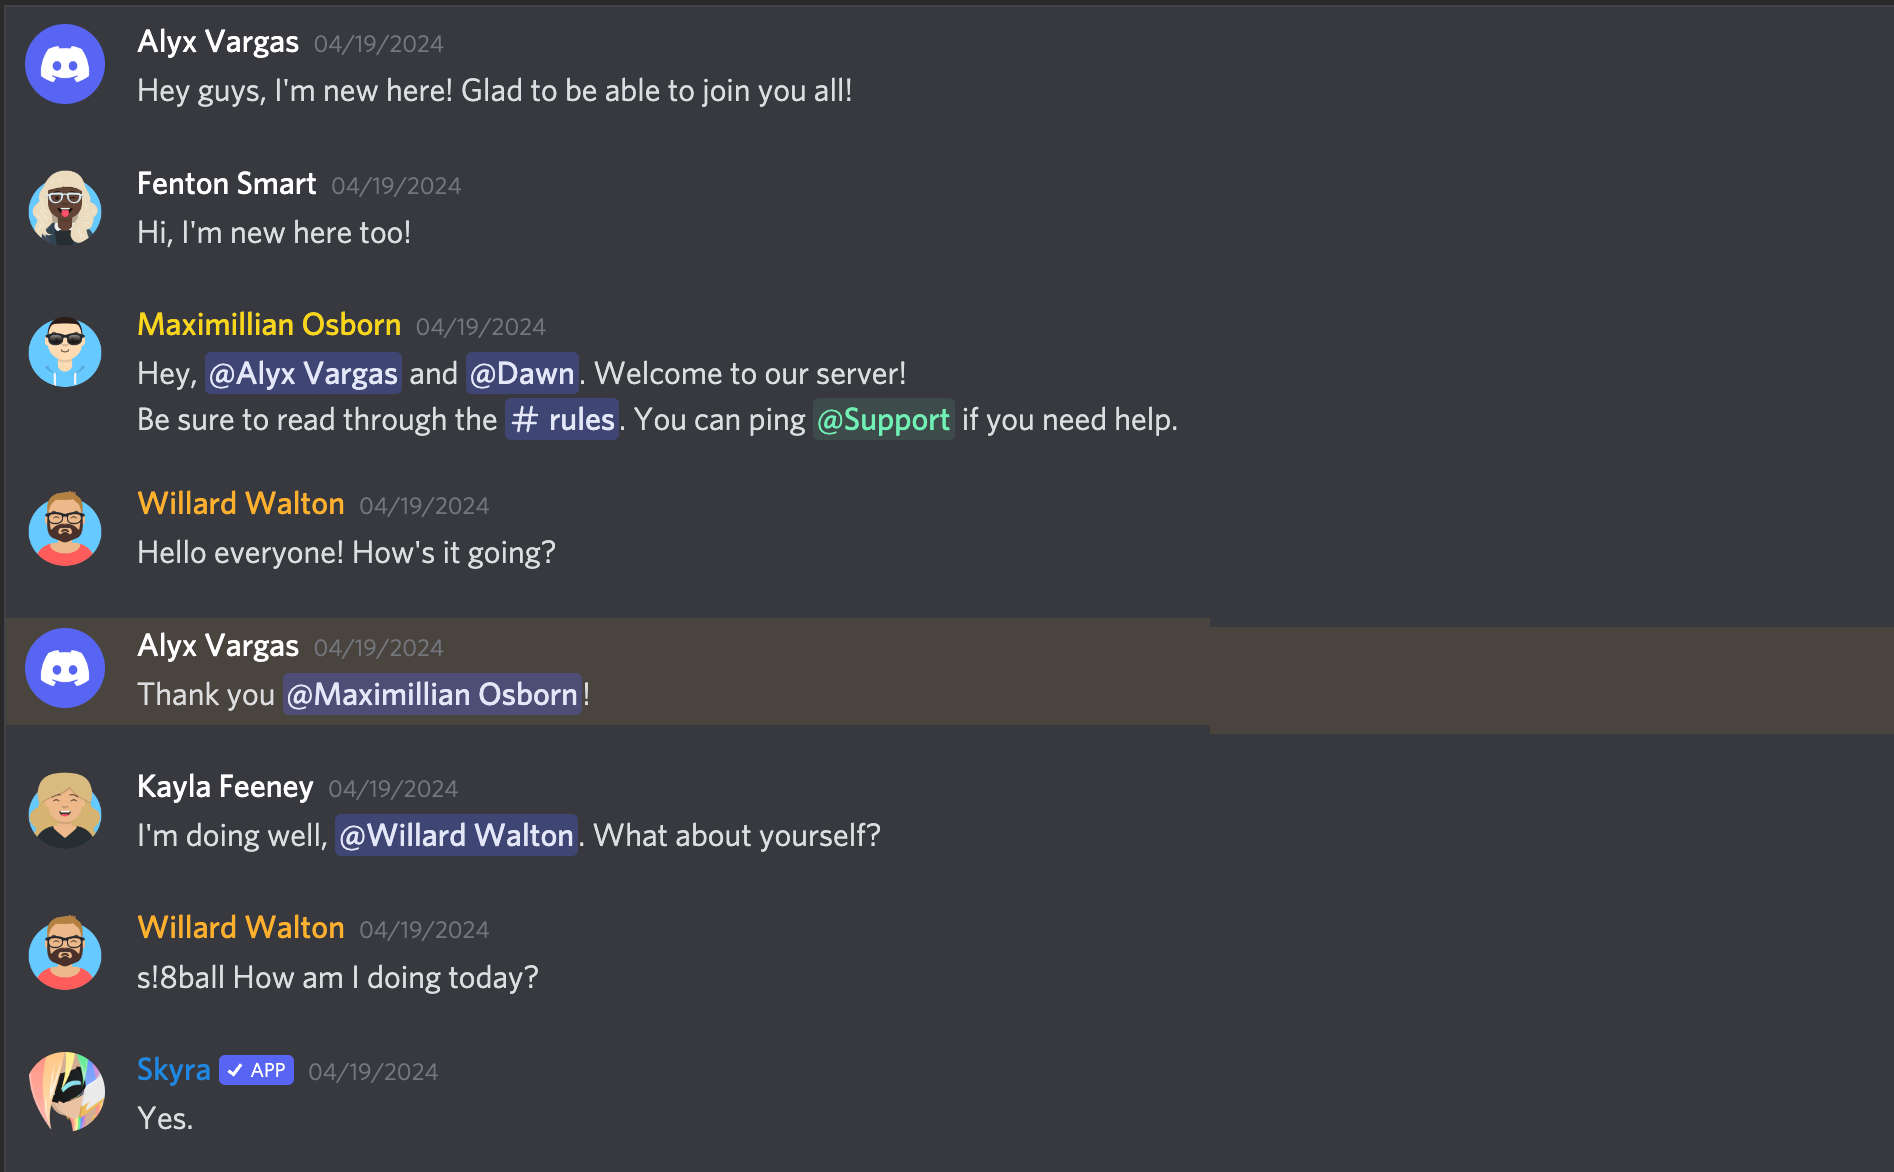Click the @Dawn mention

(522, 373)
